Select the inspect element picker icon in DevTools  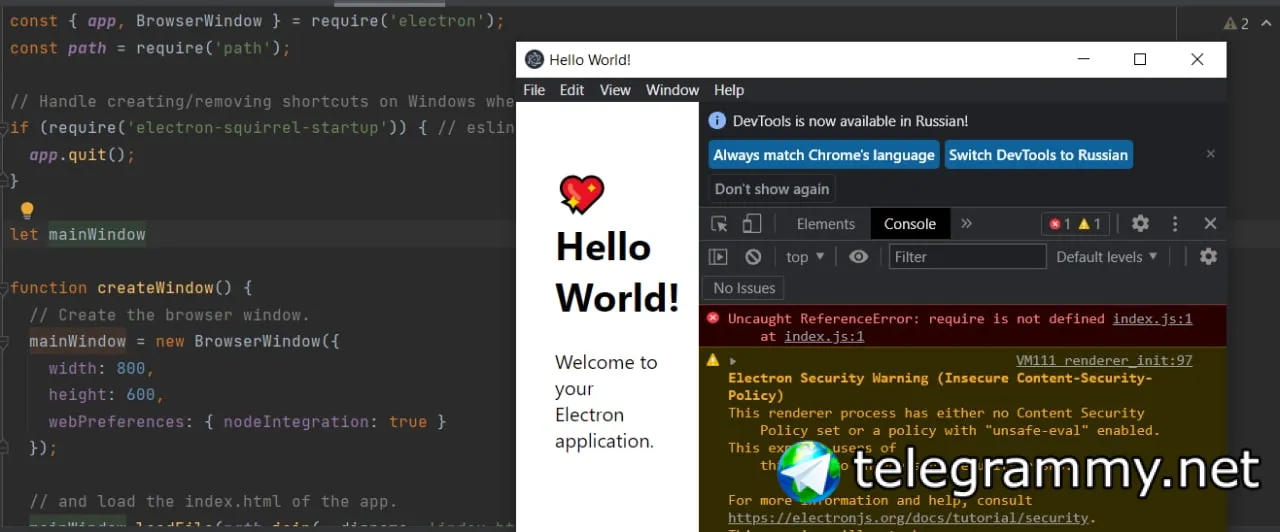pyautogui.click(x=719, y=224)
